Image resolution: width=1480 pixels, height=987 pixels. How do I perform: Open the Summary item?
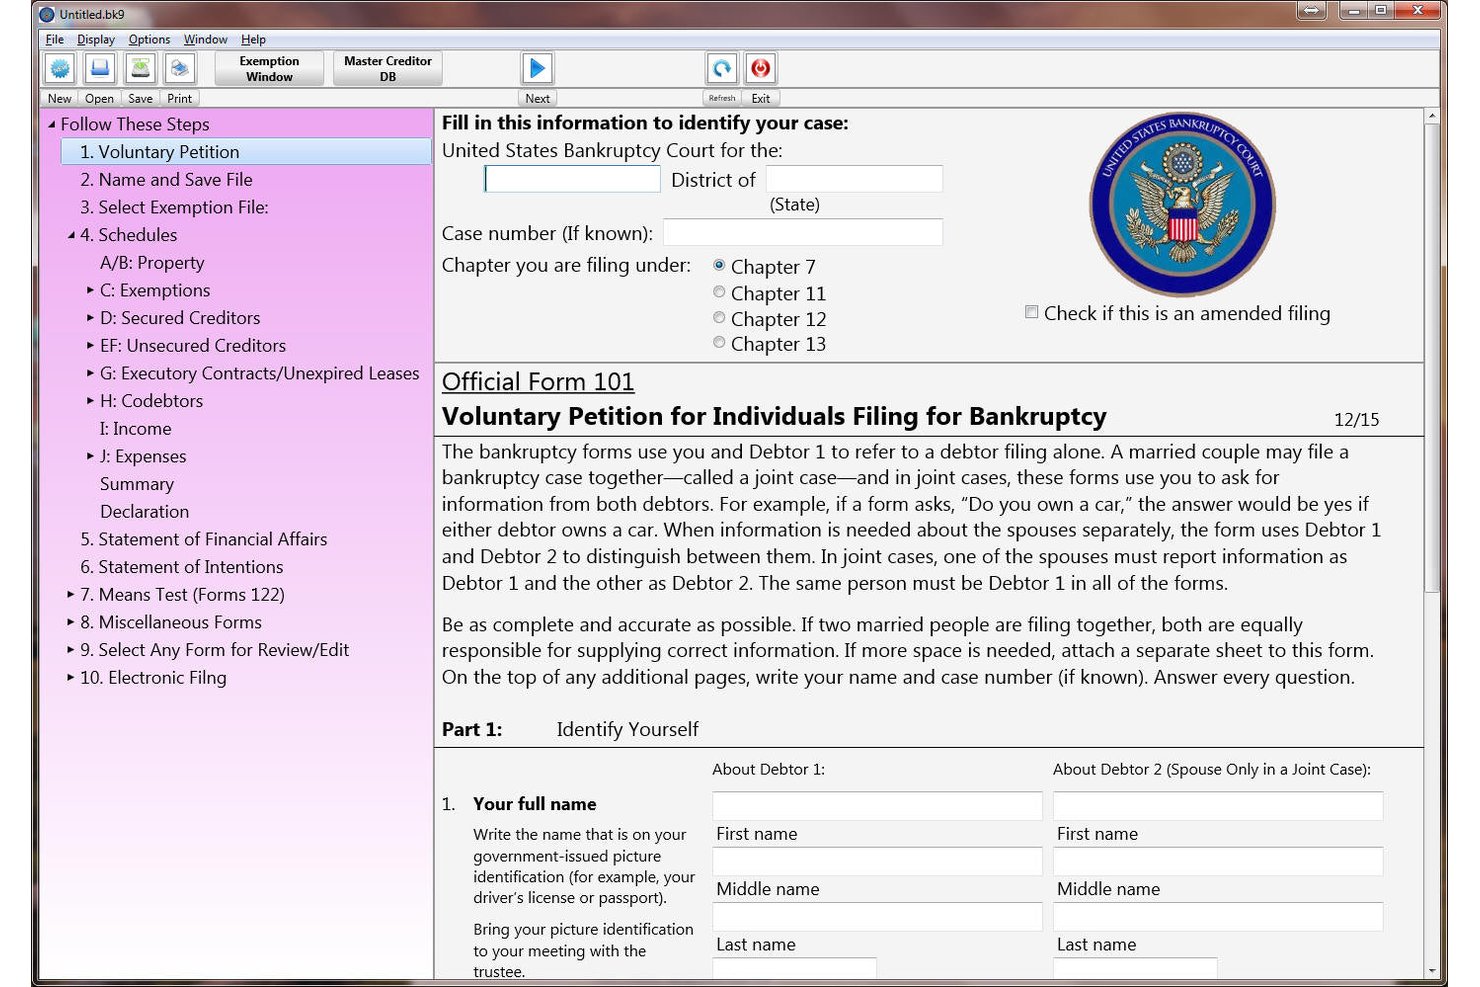(x=137, y=484)
